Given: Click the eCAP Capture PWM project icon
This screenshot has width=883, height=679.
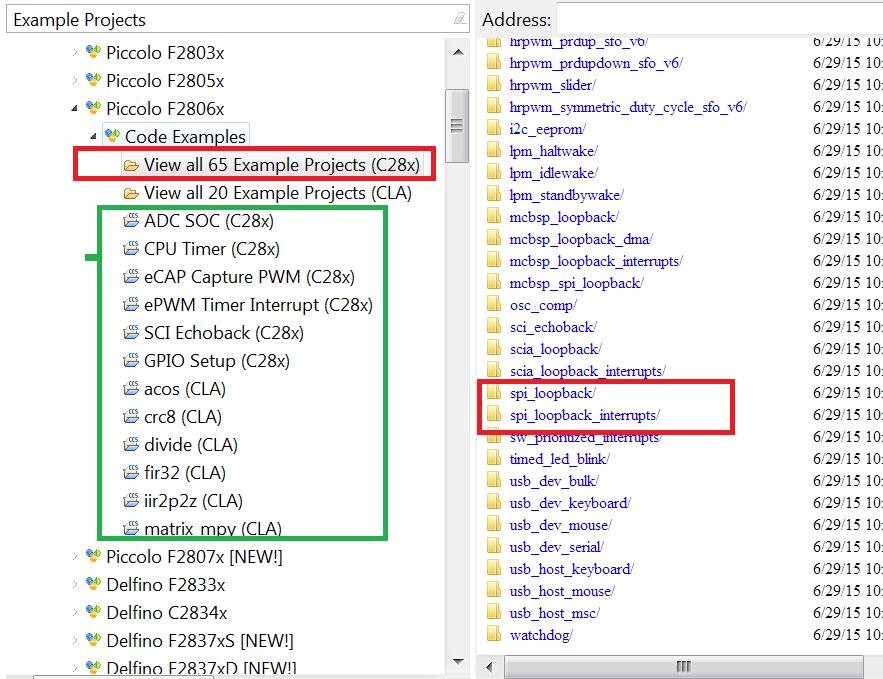Looking at the screenshot, I should point(131,276).
